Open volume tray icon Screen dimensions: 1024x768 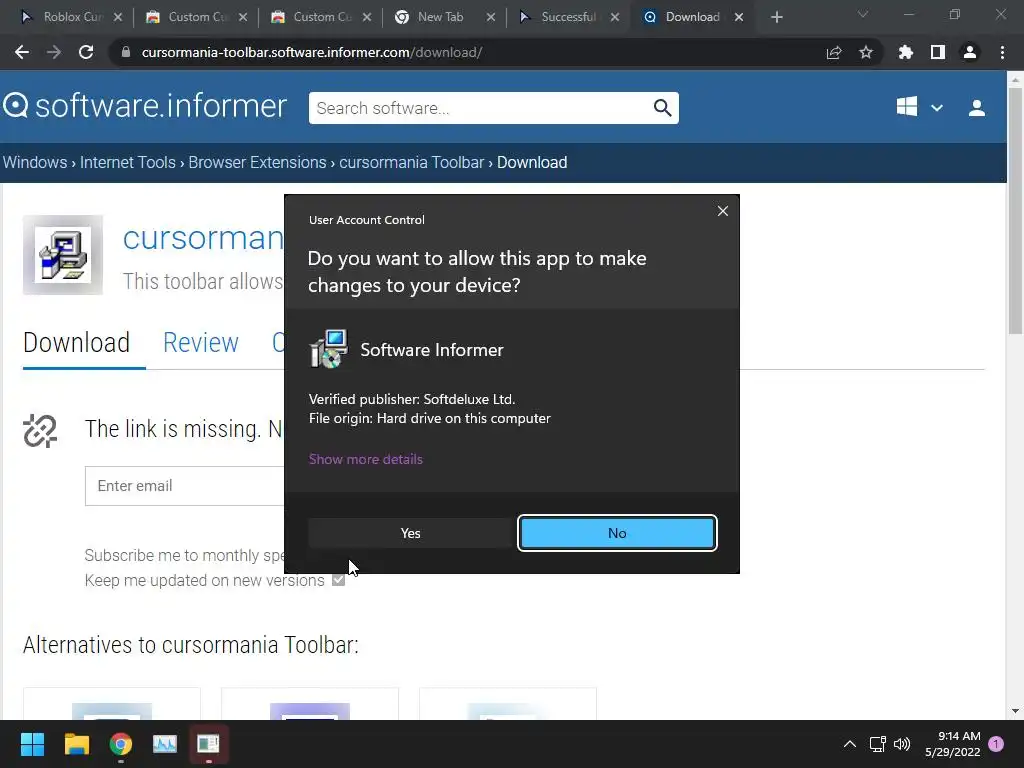[x=902, y=744]
